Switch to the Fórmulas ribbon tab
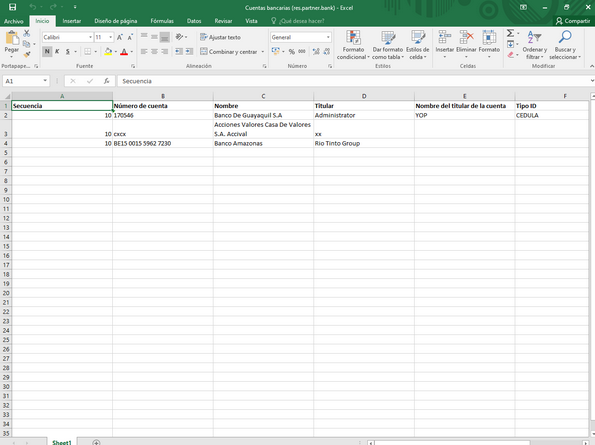Image resolution: width=595 pixels, height=445 pixels. pos(162,21)
